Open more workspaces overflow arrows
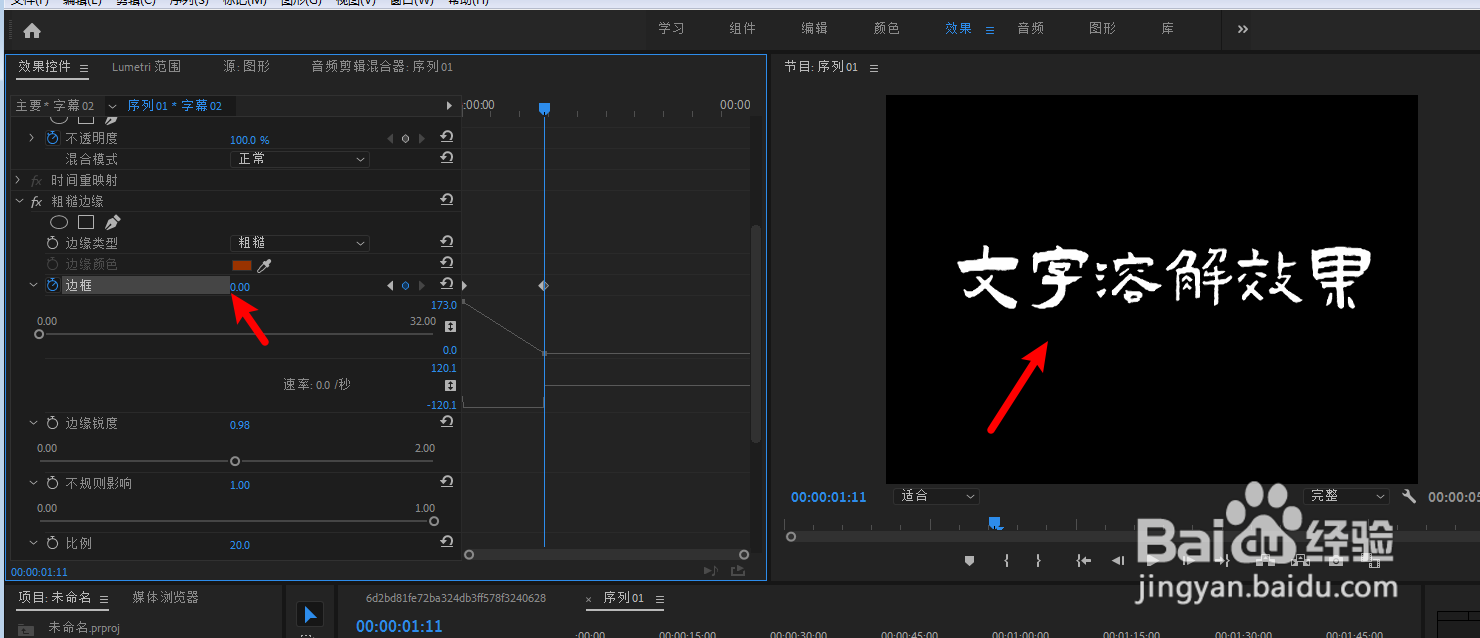 [x=1243, y=29]
